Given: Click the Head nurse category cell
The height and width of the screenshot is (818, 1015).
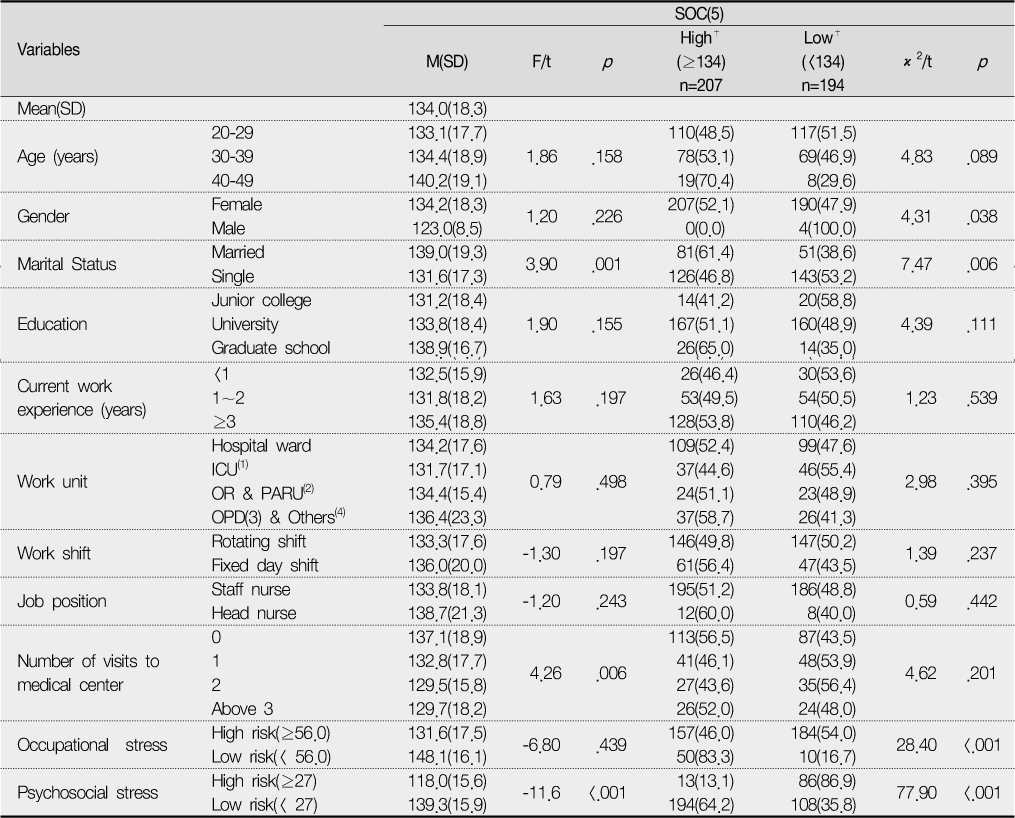Looking at the screenshot, I should pyautogui.click(x=254, y=614).
